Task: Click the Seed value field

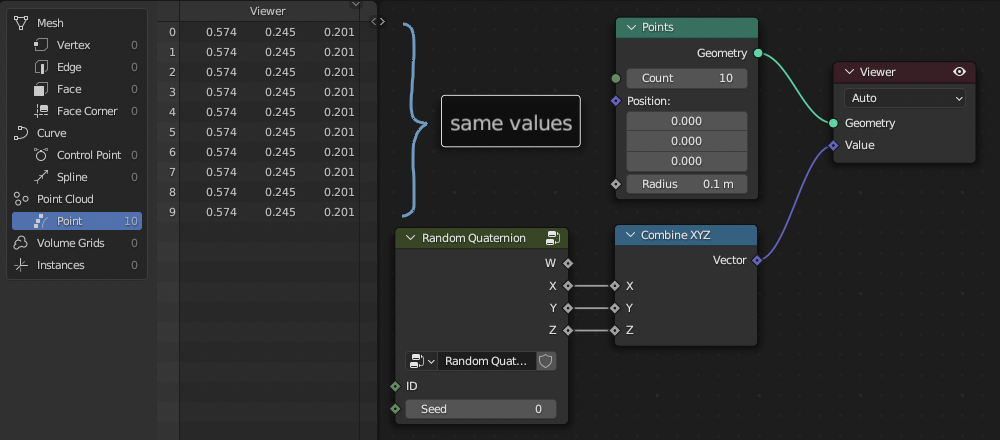Action: [x=481, y=409]
